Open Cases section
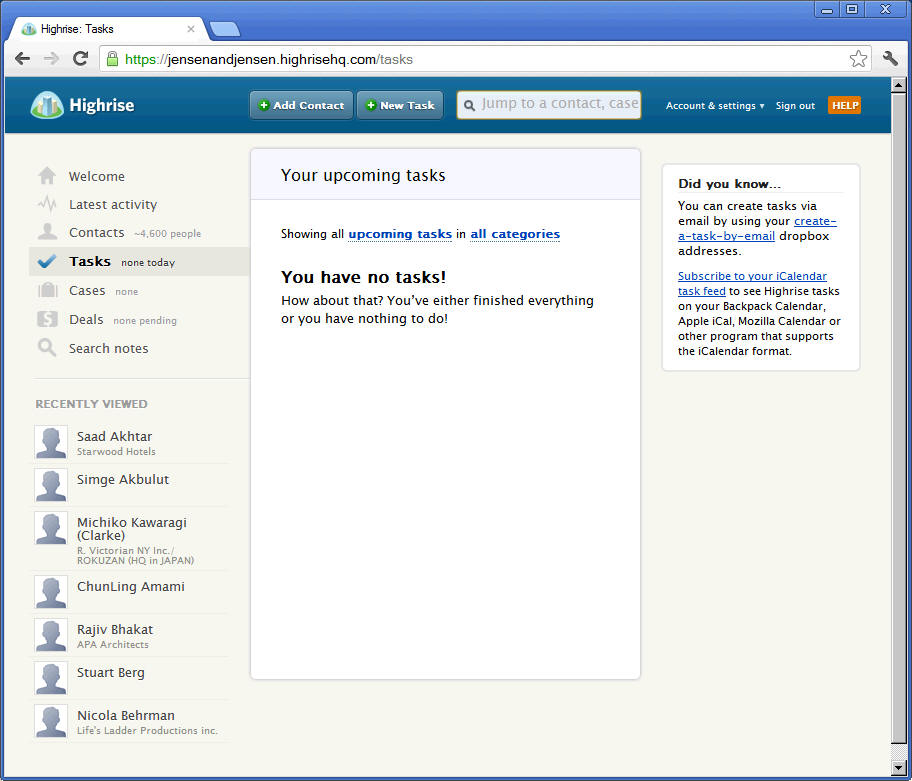This screenshot has width=912, height=781. coord(87,290)
